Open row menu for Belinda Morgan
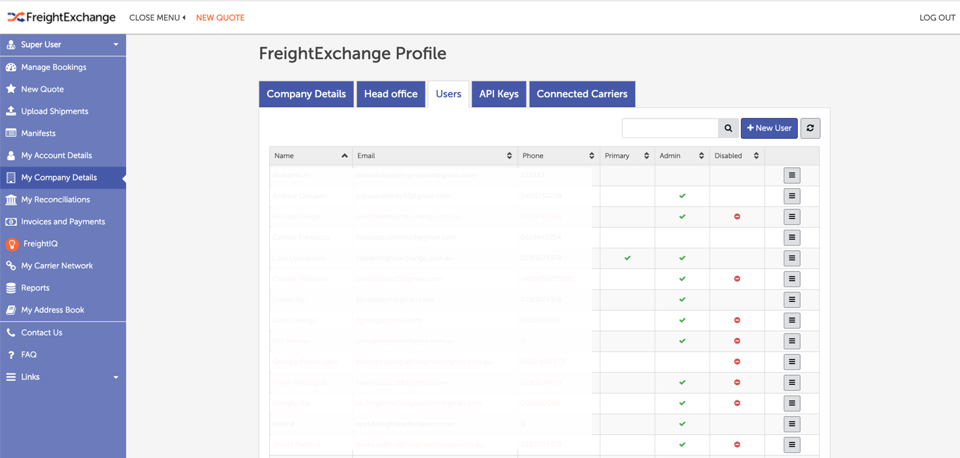 tap(792, 217)
